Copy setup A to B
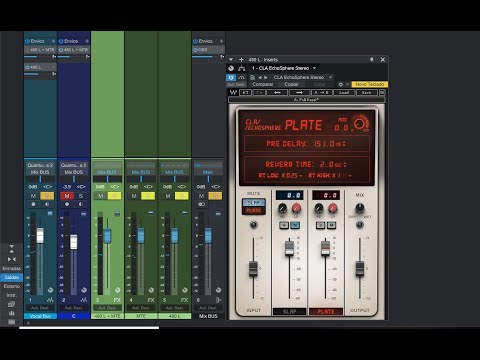 [321, 93]
